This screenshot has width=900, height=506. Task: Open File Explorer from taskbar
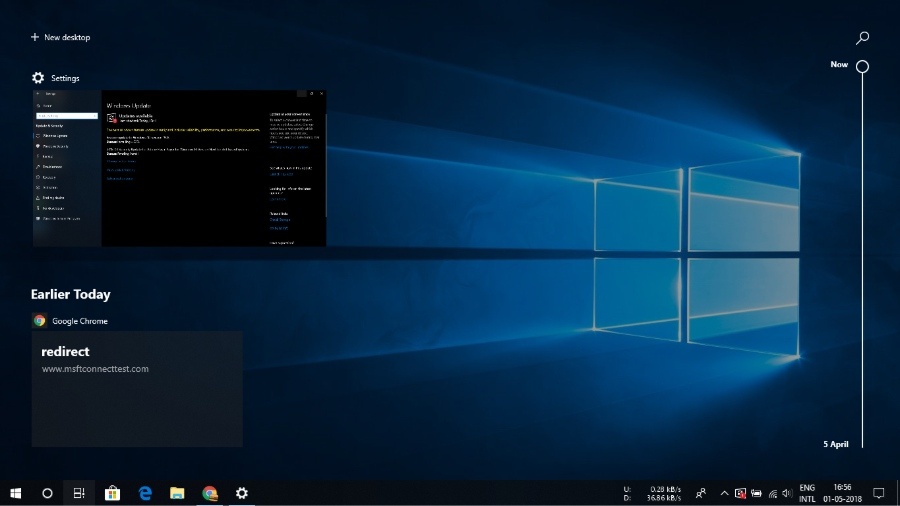[177, 493]
